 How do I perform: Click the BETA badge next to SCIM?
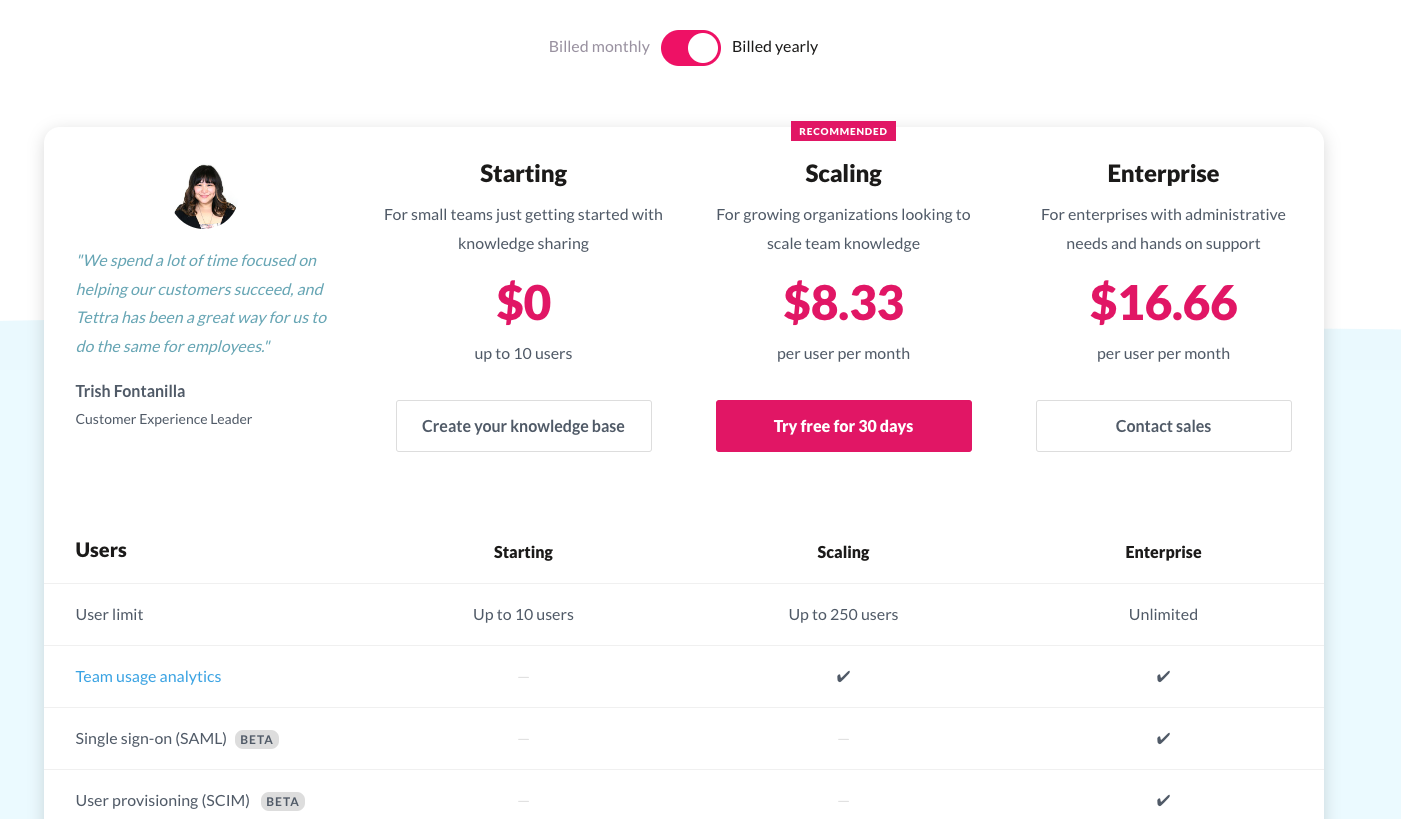pos(283,802)
